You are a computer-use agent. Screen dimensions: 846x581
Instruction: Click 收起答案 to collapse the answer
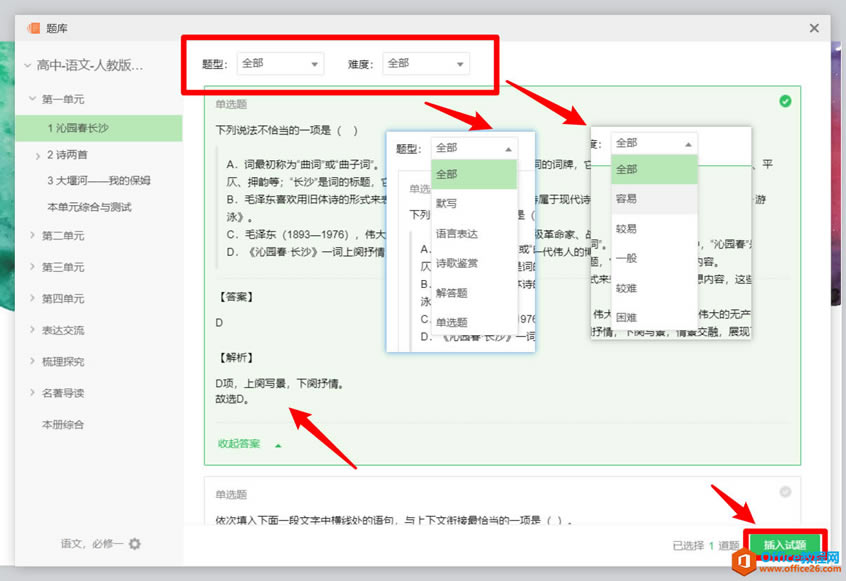pos(249,444)
